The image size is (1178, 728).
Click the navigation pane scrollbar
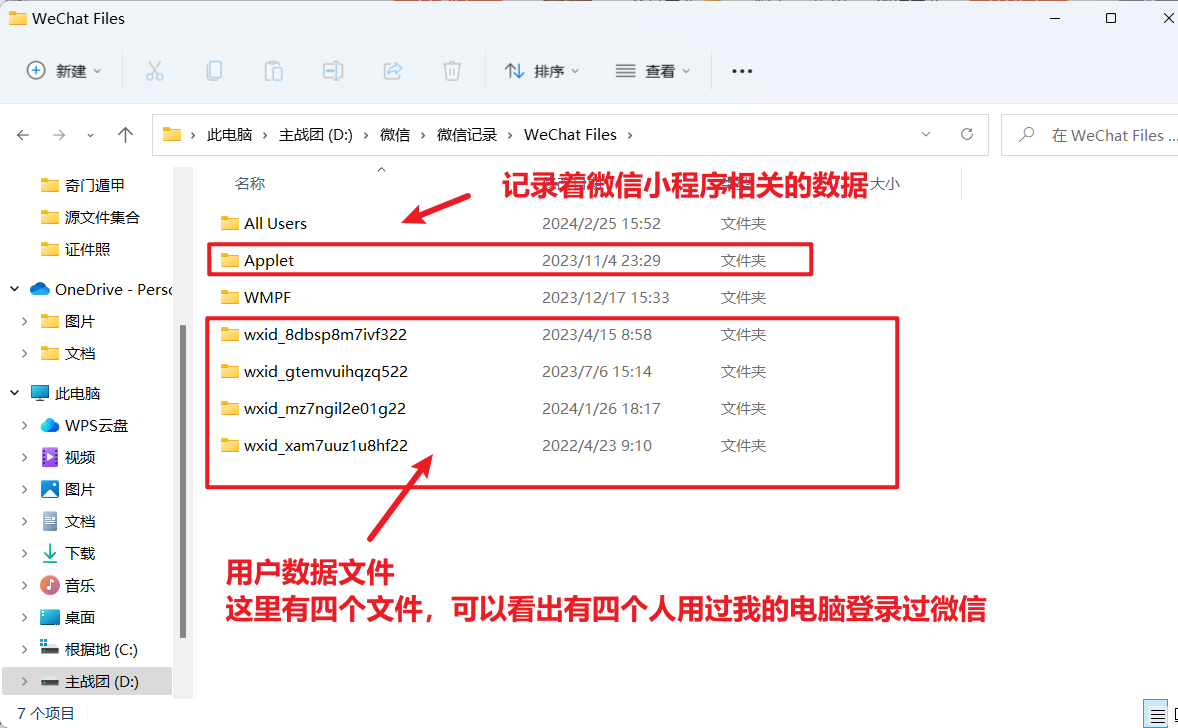coord(183,481)
